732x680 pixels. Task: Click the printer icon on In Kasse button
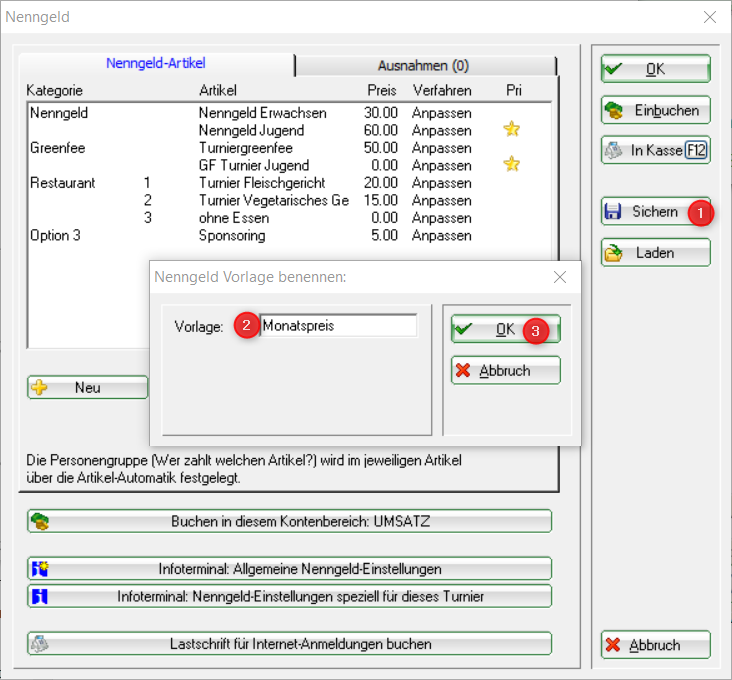(x=613, y=151)
